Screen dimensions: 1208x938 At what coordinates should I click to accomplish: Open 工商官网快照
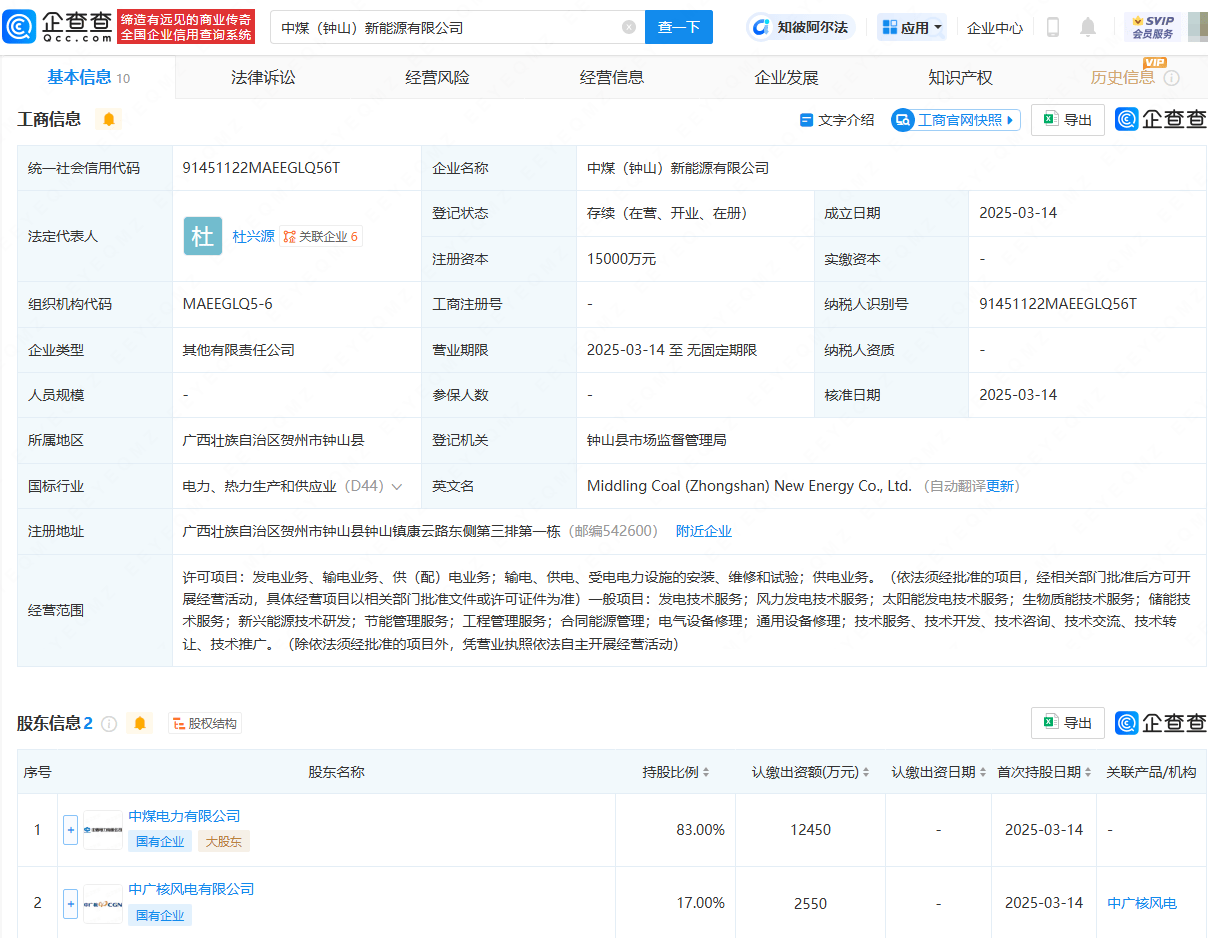(x=956, y=120)
